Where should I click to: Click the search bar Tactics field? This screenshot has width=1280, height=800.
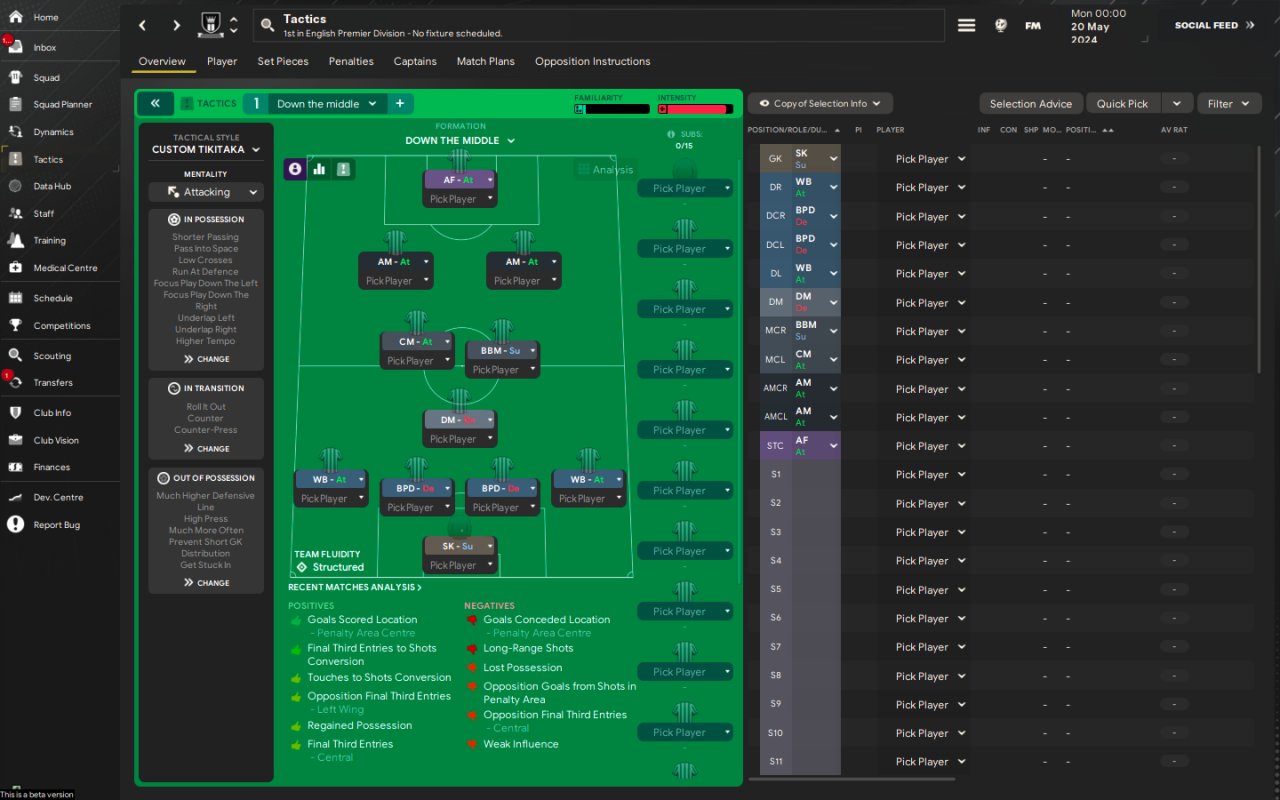click(x=598, y=25)
